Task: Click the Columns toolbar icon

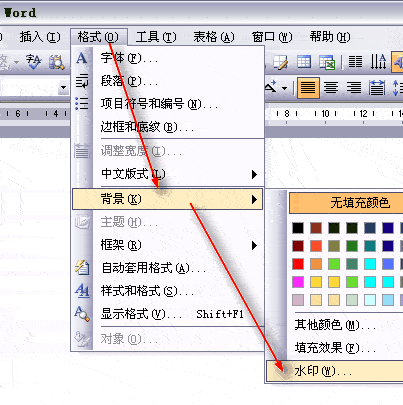Action: click(x=355, y=62)
